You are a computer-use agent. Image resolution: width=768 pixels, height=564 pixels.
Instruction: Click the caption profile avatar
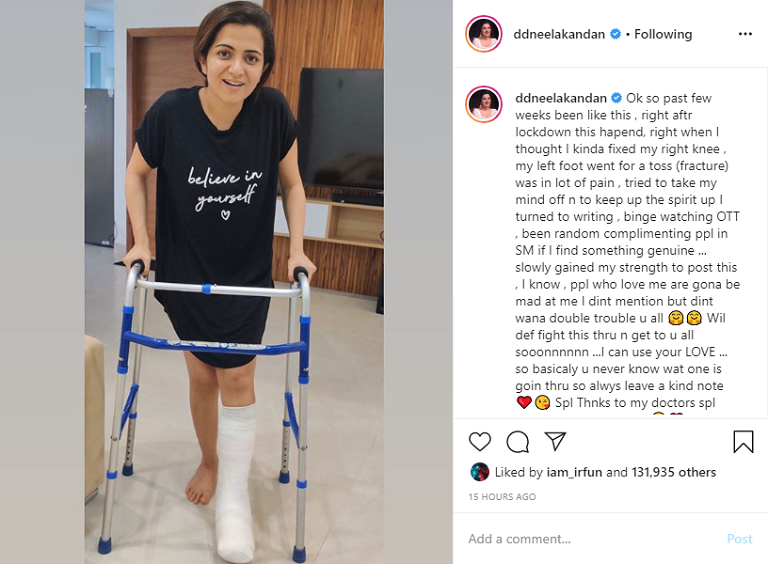pyautogui.click(x=483, y=104)
